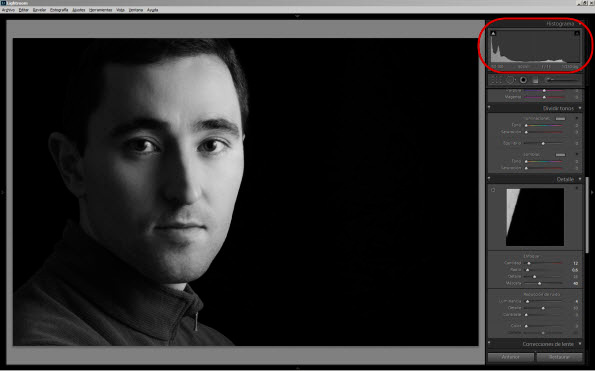The width and height of the screenshot is (595, 371).
Task: Click the Sombras Tono slider handle
Action: tap(526, 161)
